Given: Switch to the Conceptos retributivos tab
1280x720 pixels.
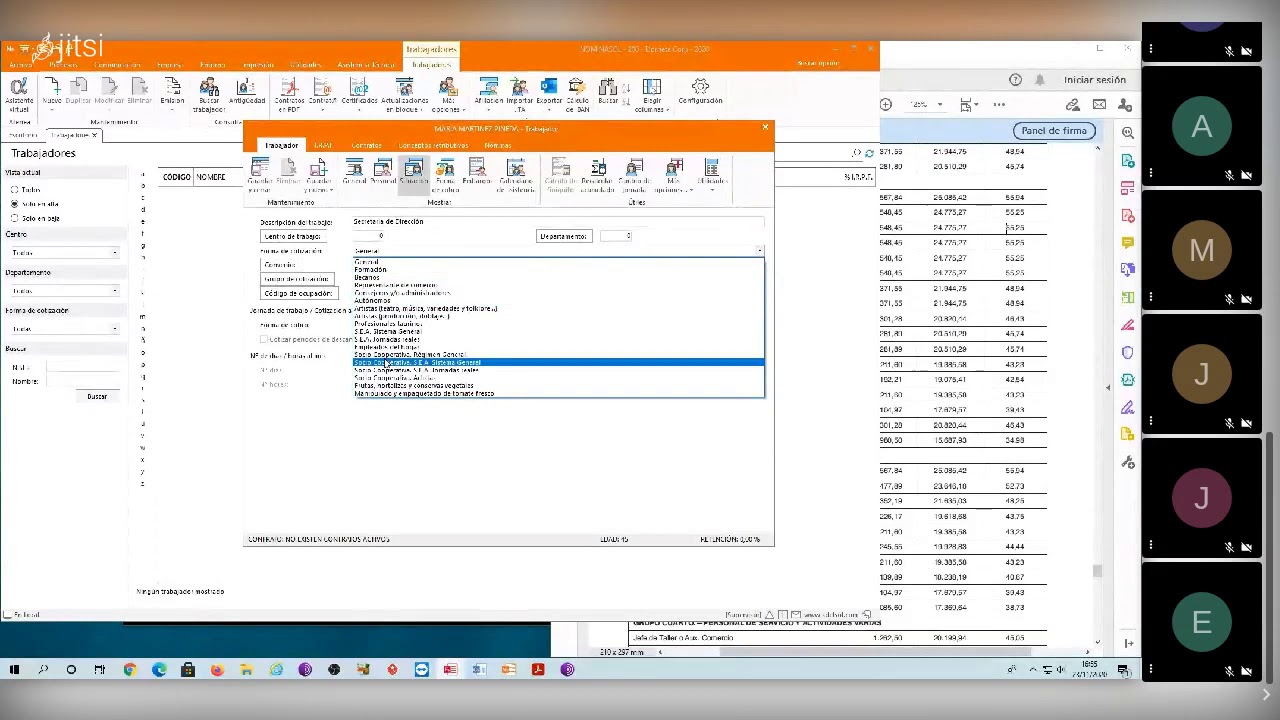Looking at the screenshot, I should pyautogui.click(x=433, y=146).
